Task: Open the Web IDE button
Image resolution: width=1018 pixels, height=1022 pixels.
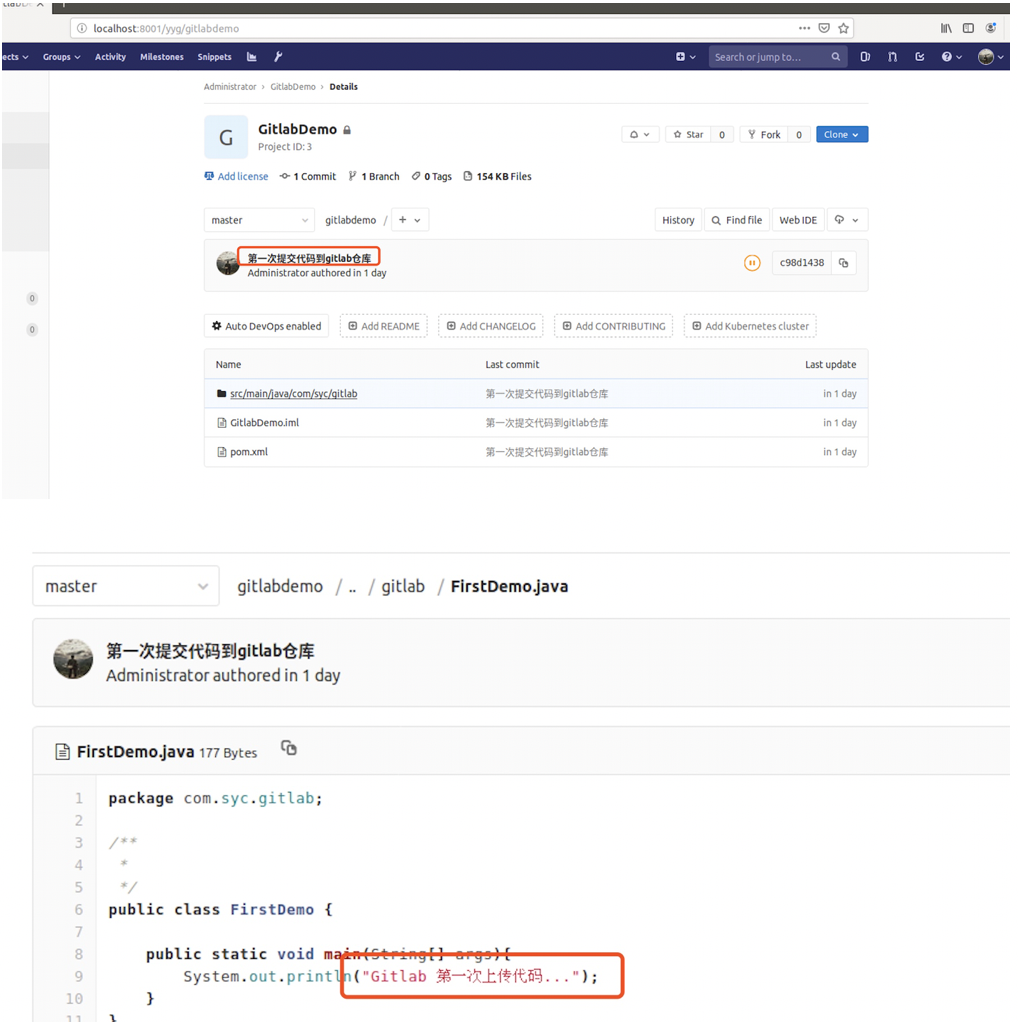Action: click(798, 220)
